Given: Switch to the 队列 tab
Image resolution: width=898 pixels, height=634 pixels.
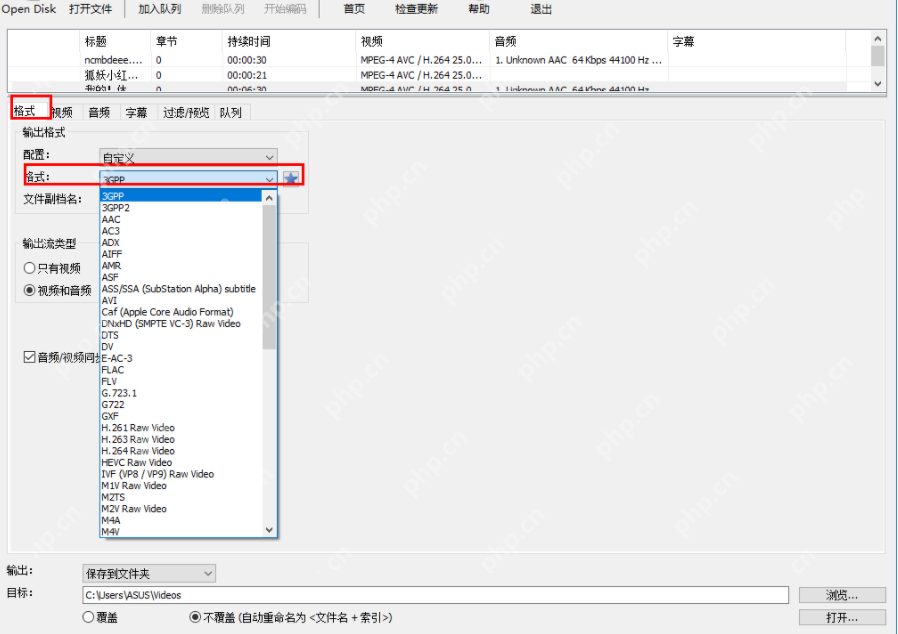Looking at the screenshot, I should coord(231,112).
